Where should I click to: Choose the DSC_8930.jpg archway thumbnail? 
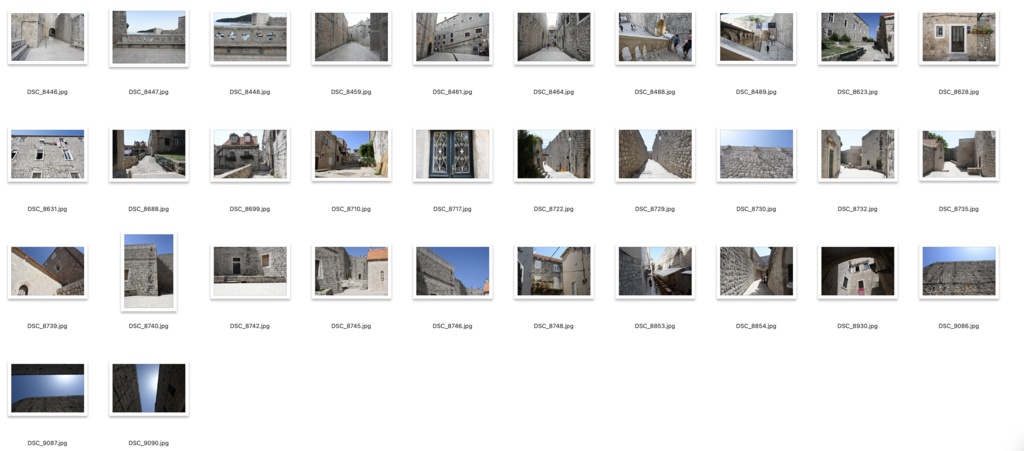(857, 271)
